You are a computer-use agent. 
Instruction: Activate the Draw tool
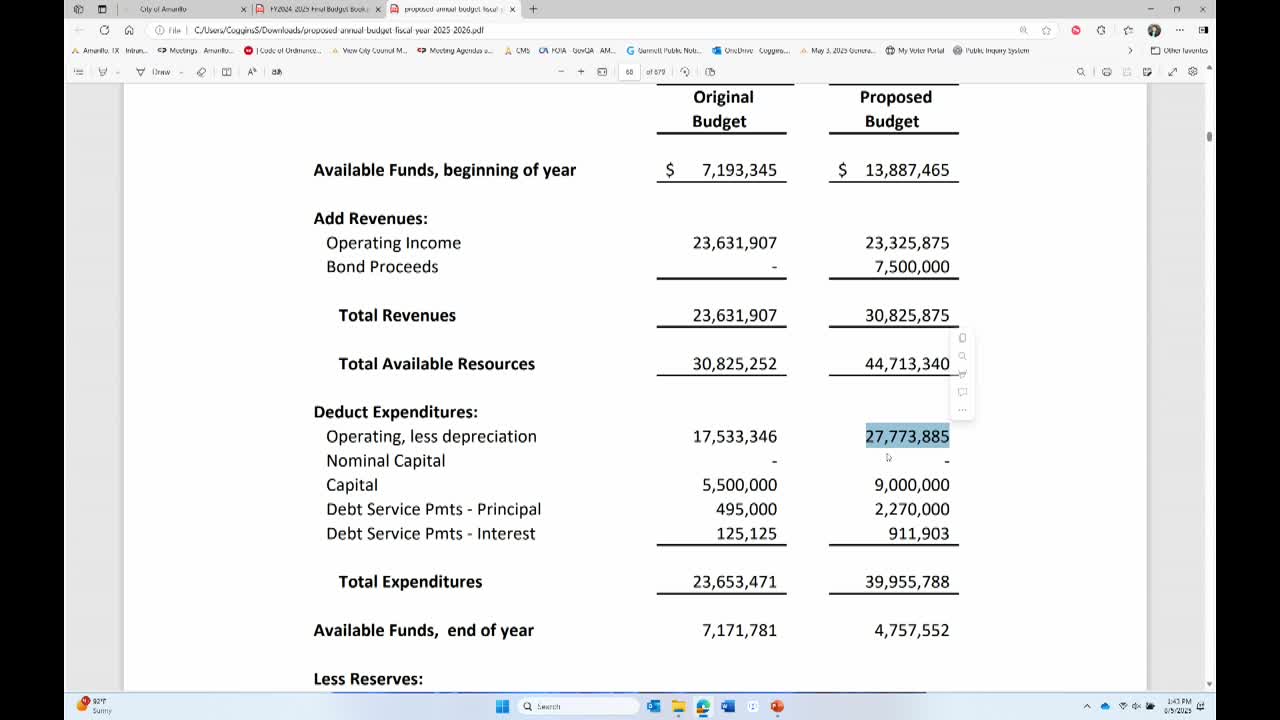(x=154, y=72)
